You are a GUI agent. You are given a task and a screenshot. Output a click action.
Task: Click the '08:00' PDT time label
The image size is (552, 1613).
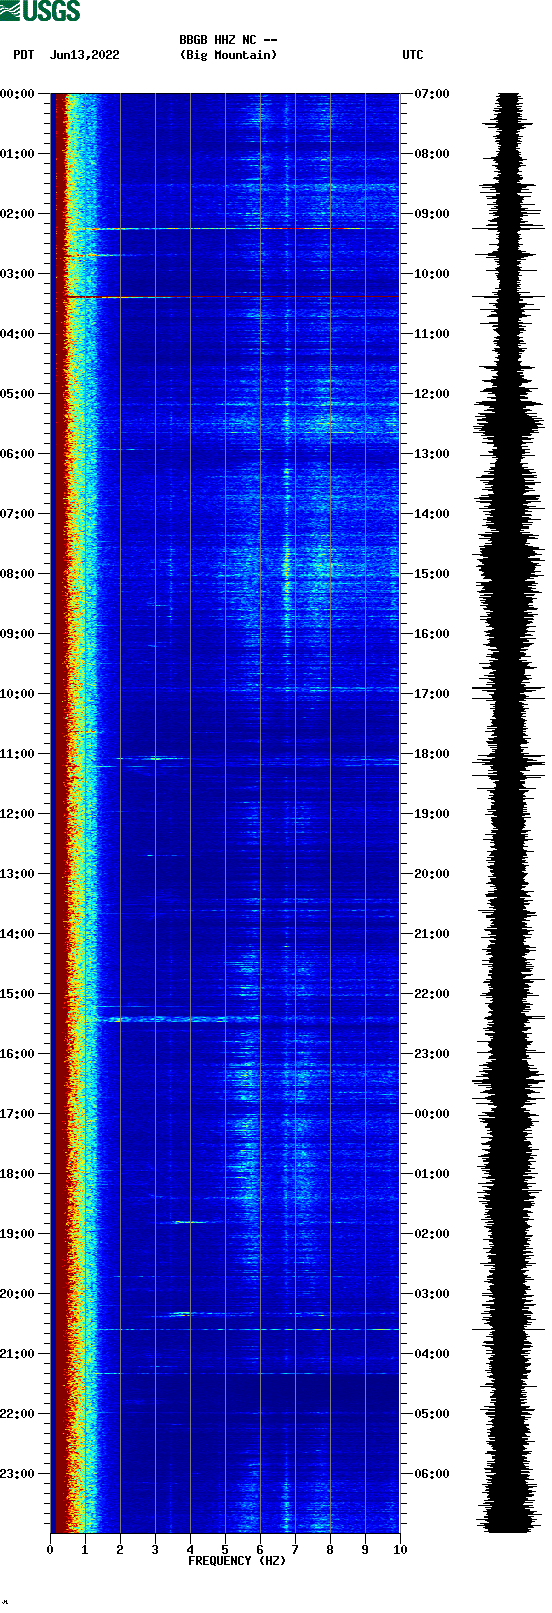(x=18, y=574)
